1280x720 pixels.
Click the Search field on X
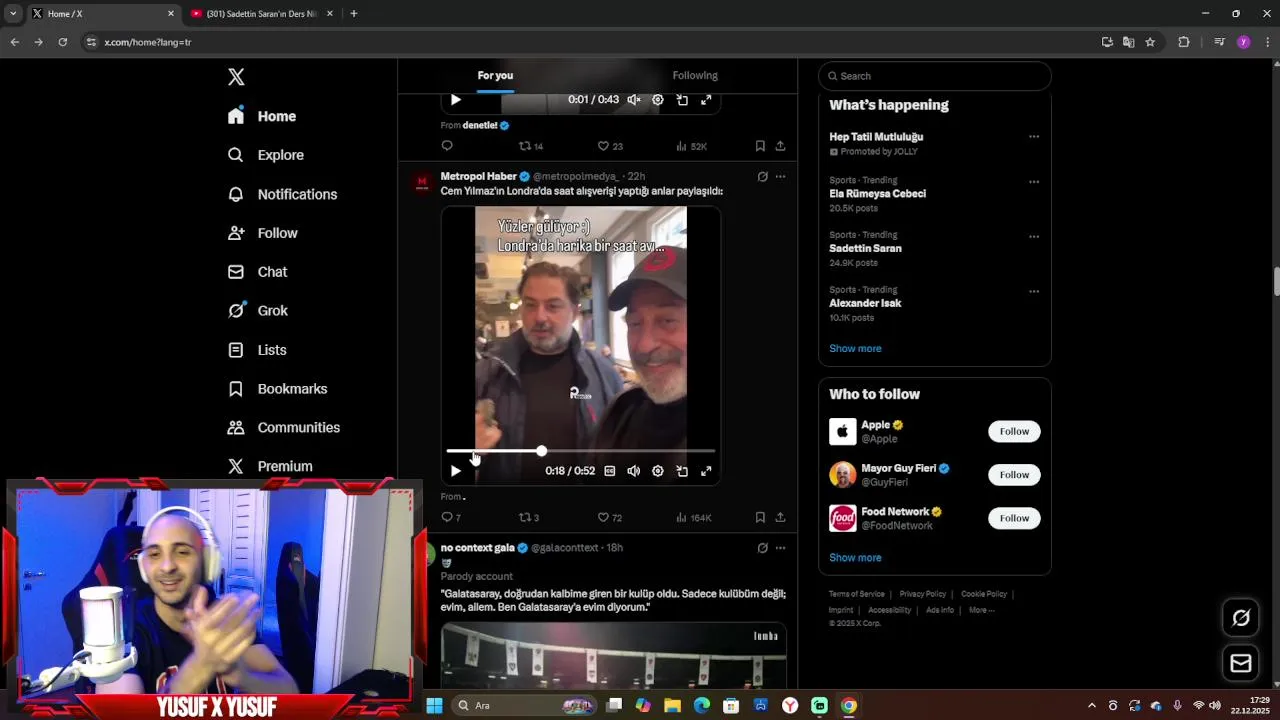tap(934, 76)
